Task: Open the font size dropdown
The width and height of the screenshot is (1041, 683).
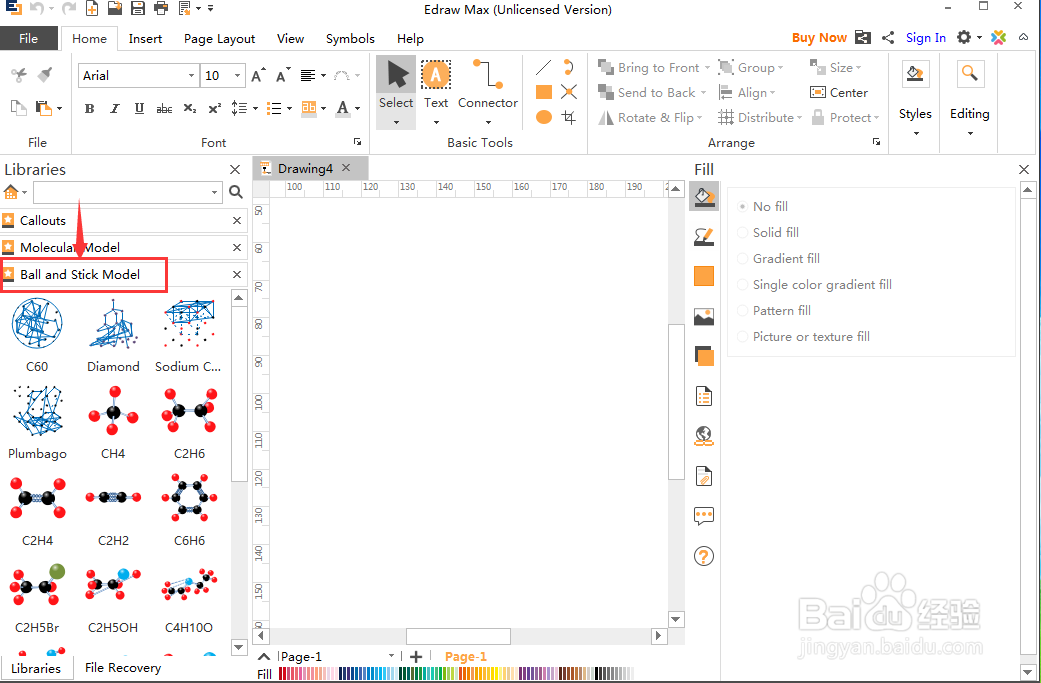Action: pyautogui.click(x=237, y=76)
